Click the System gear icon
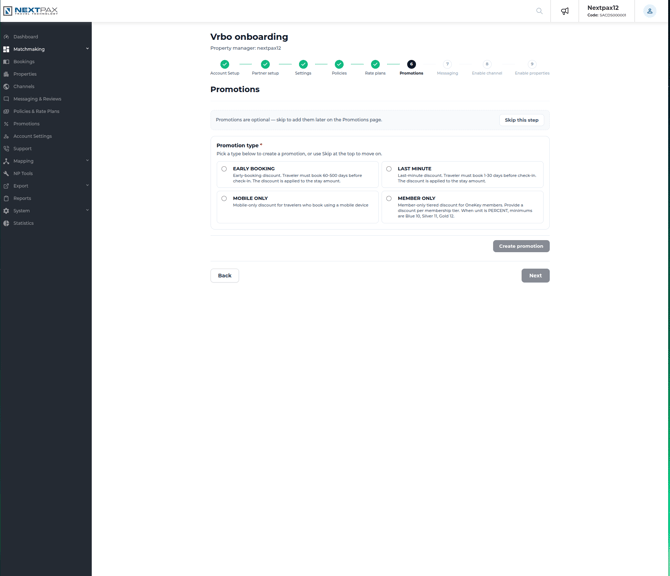 point(6,211)
